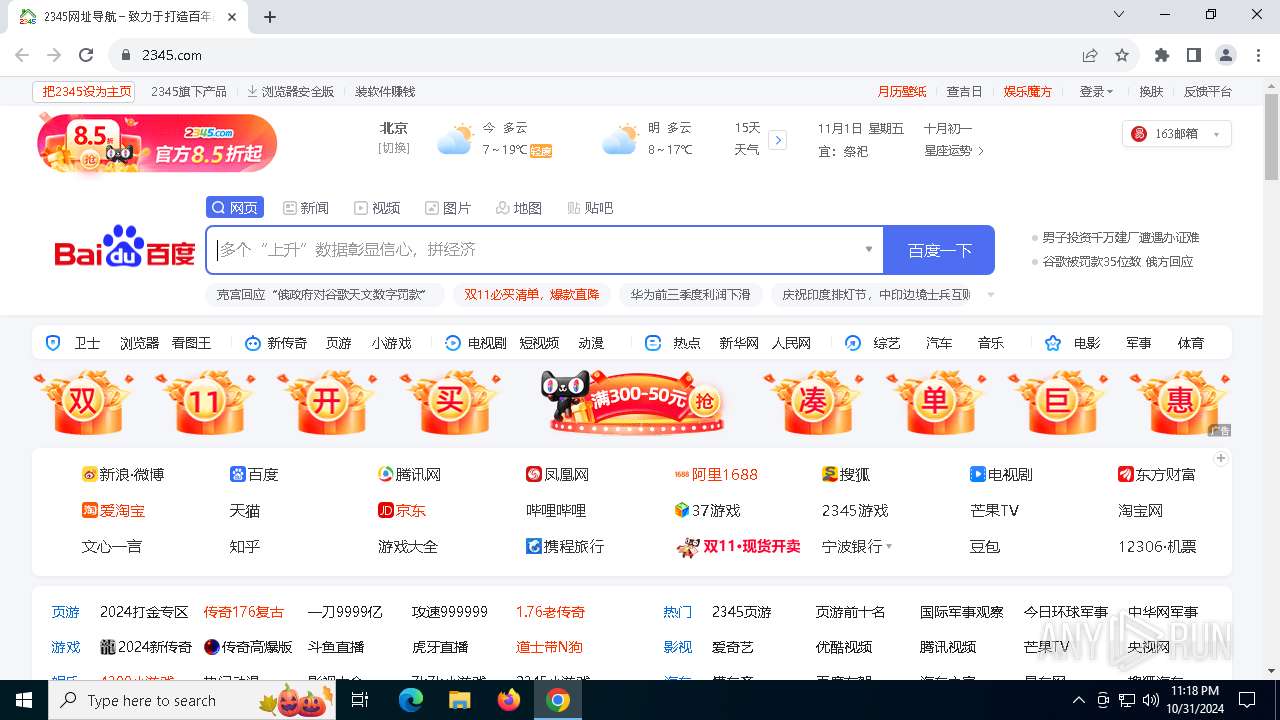Expand the 登录 dropdown
The image size is (1280, 720).
point(1096,91)
